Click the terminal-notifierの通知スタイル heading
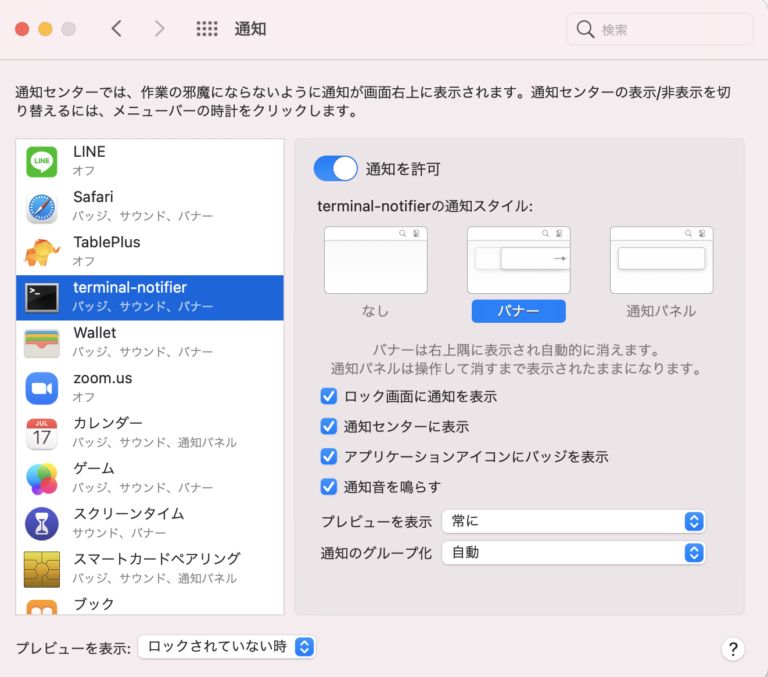Viewport: 768px width, 677px height. (425, 206)
